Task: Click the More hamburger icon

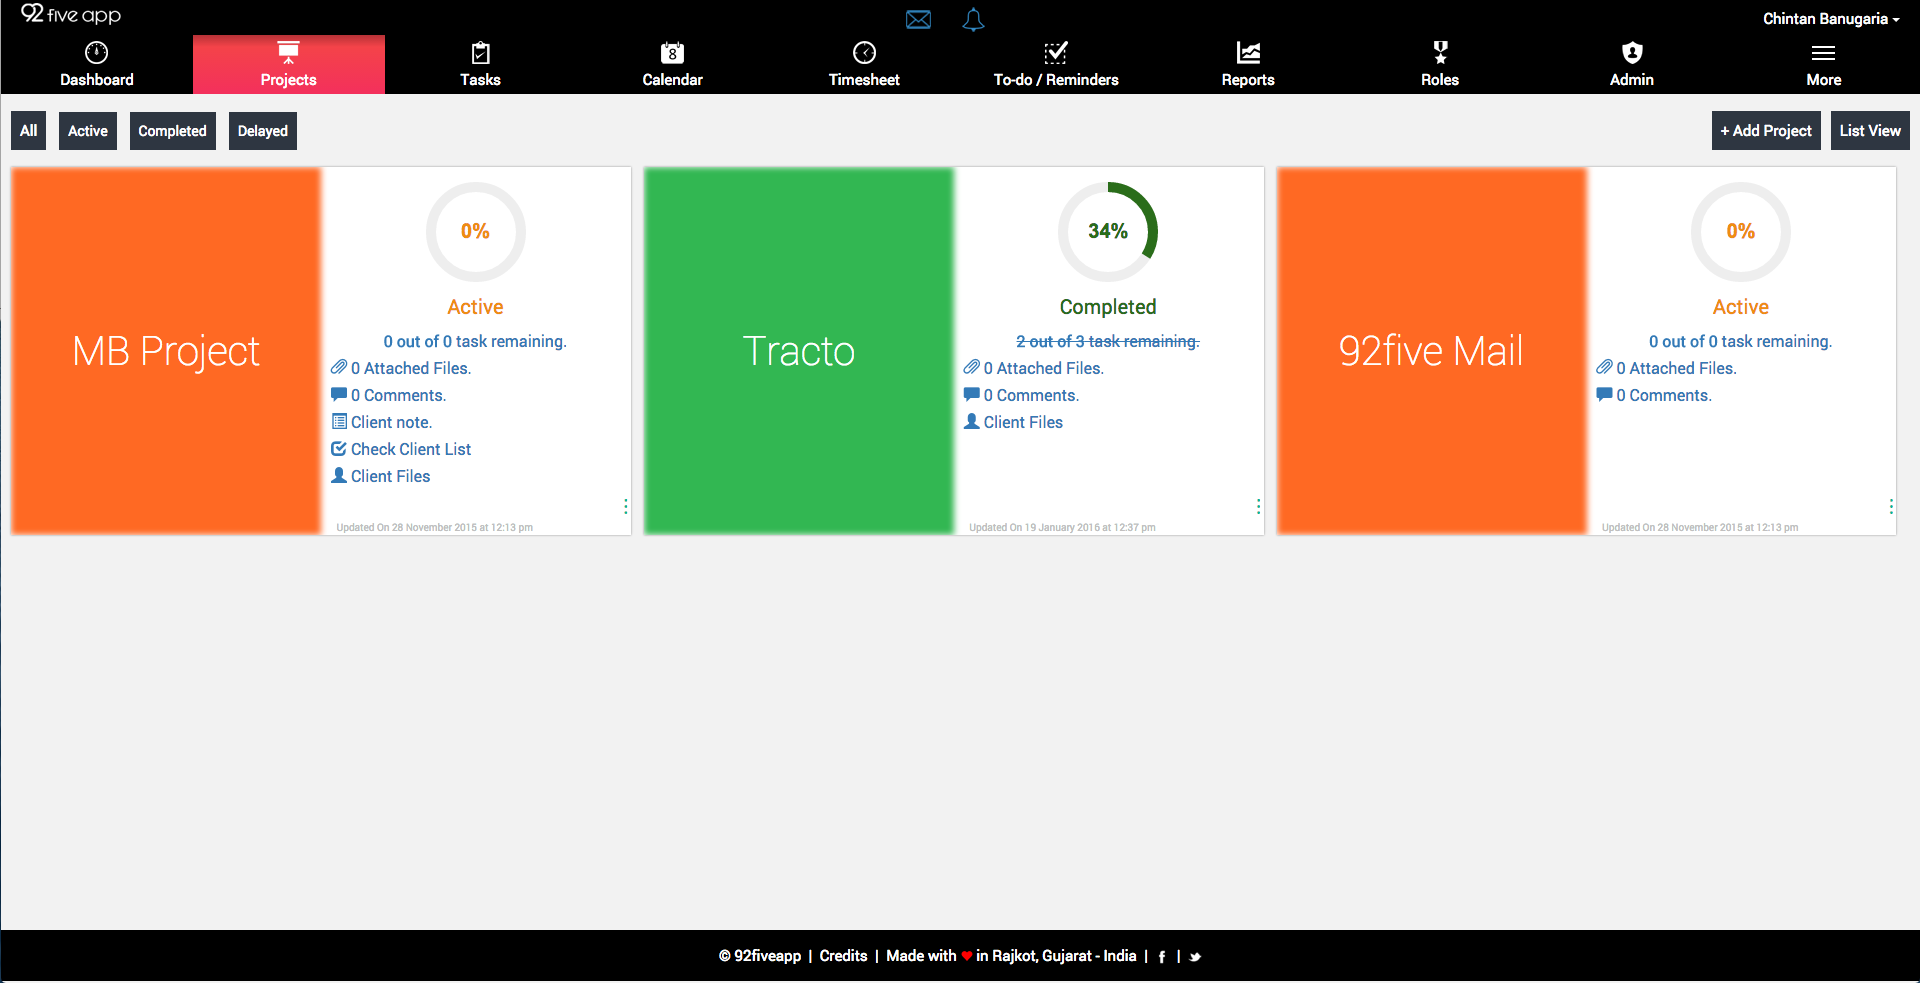Action: tap(1823, 53)
